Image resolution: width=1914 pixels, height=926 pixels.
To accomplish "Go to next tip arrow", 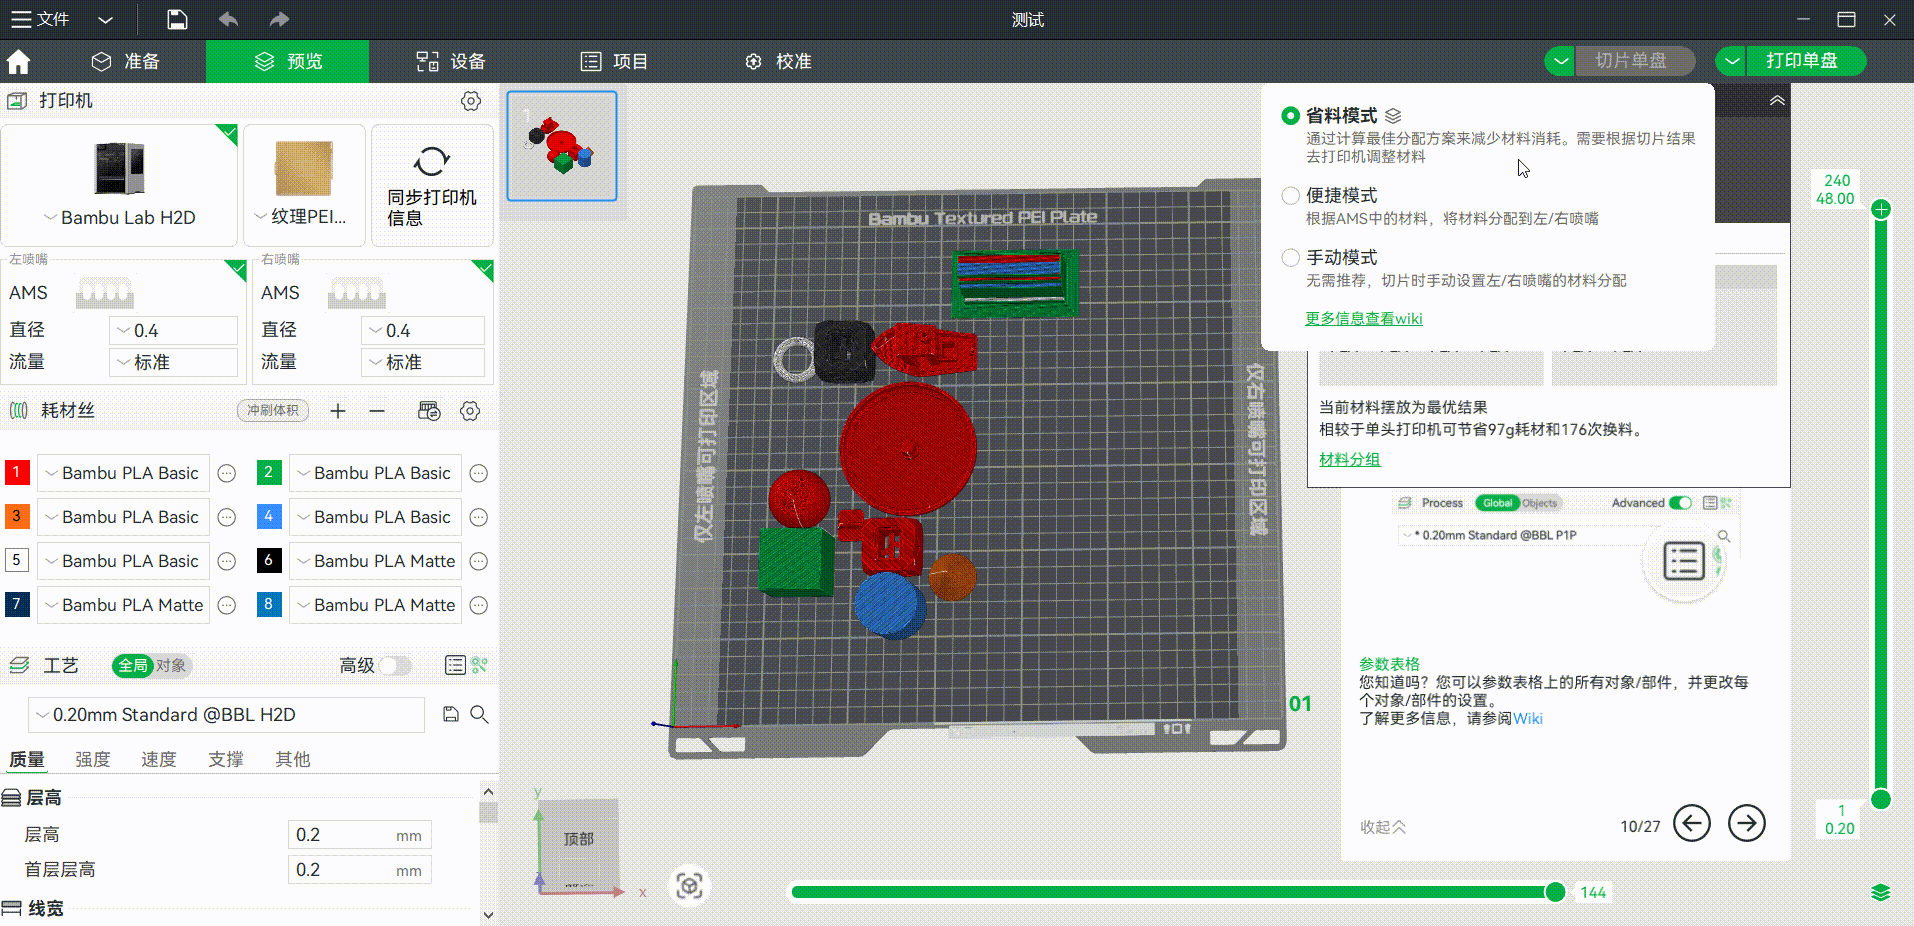I will [x=1747, y=824].
